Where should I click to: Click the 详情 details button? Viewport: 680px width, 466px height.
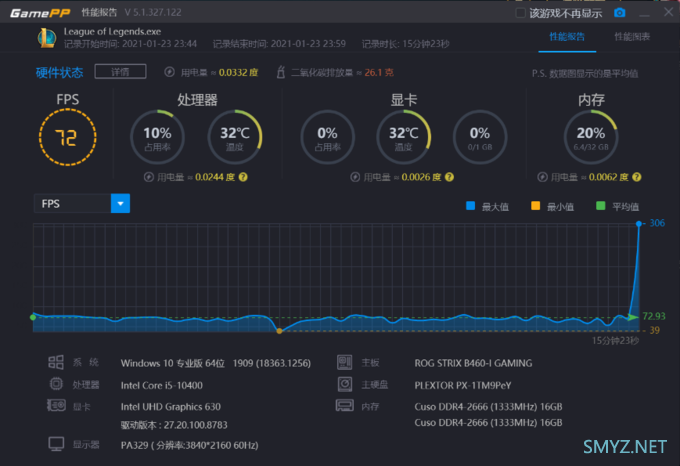120,72
